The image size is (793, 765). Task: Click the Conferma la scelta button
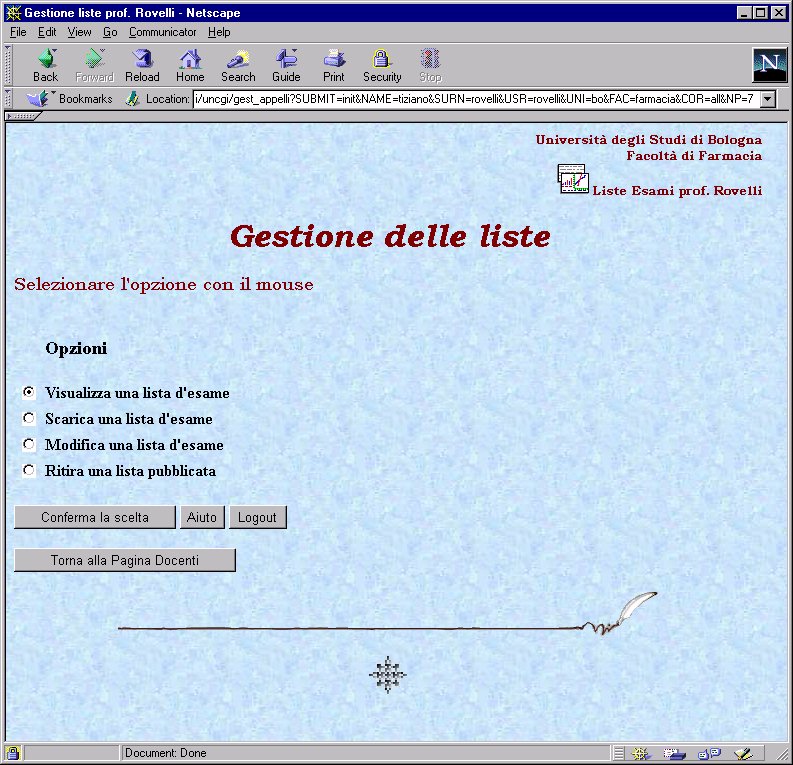[x=95, y=517]
